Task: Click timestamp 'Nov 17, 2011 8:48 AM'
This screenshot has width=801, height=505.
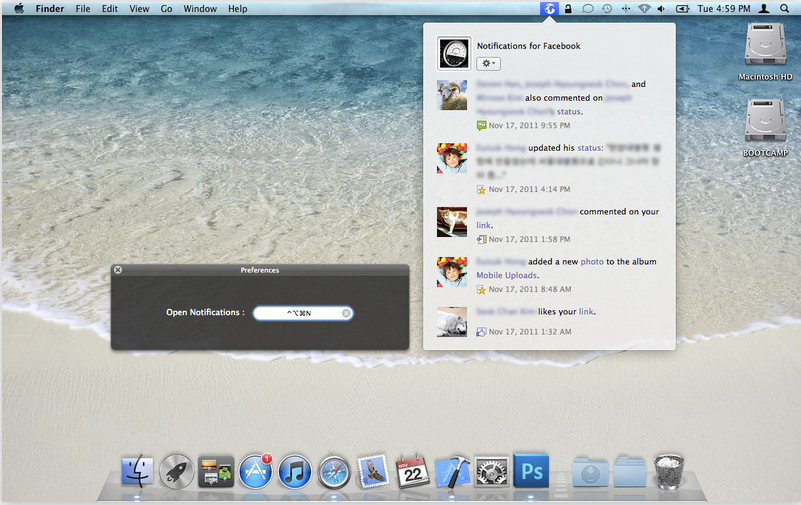Action: (x=530, y=290)
